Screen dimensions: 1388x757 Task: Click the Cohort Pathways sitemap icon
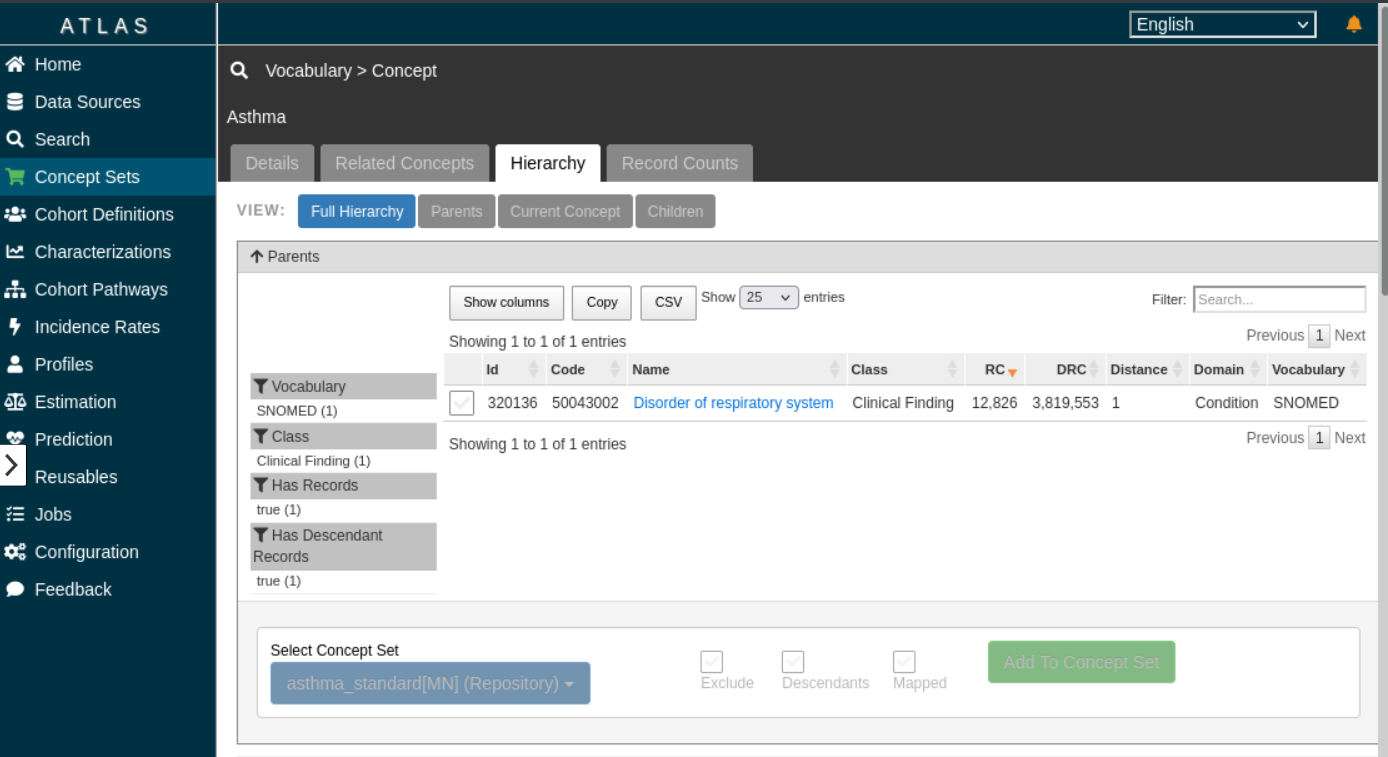tap(15, 290)
